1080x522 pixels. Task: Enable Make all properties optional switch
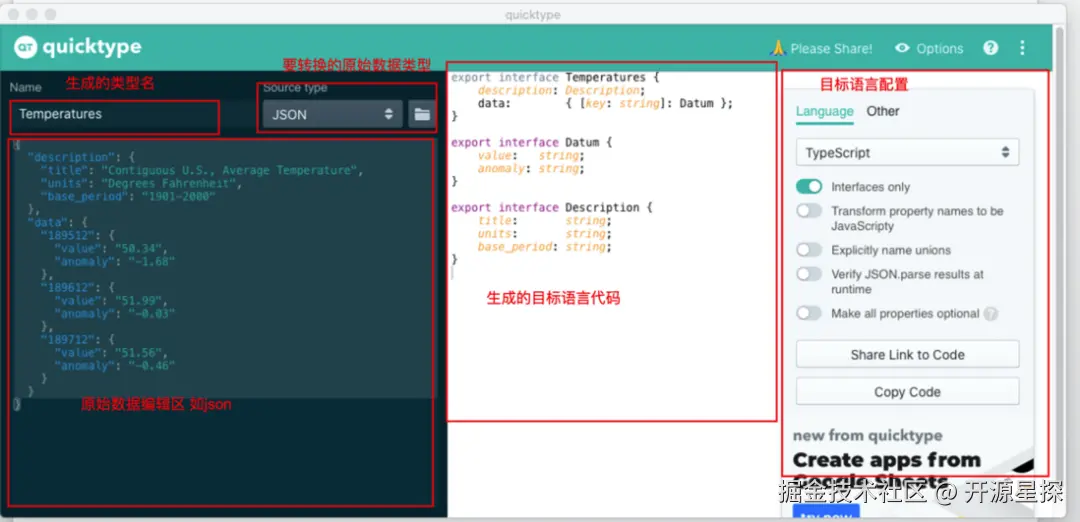(809, 313)
